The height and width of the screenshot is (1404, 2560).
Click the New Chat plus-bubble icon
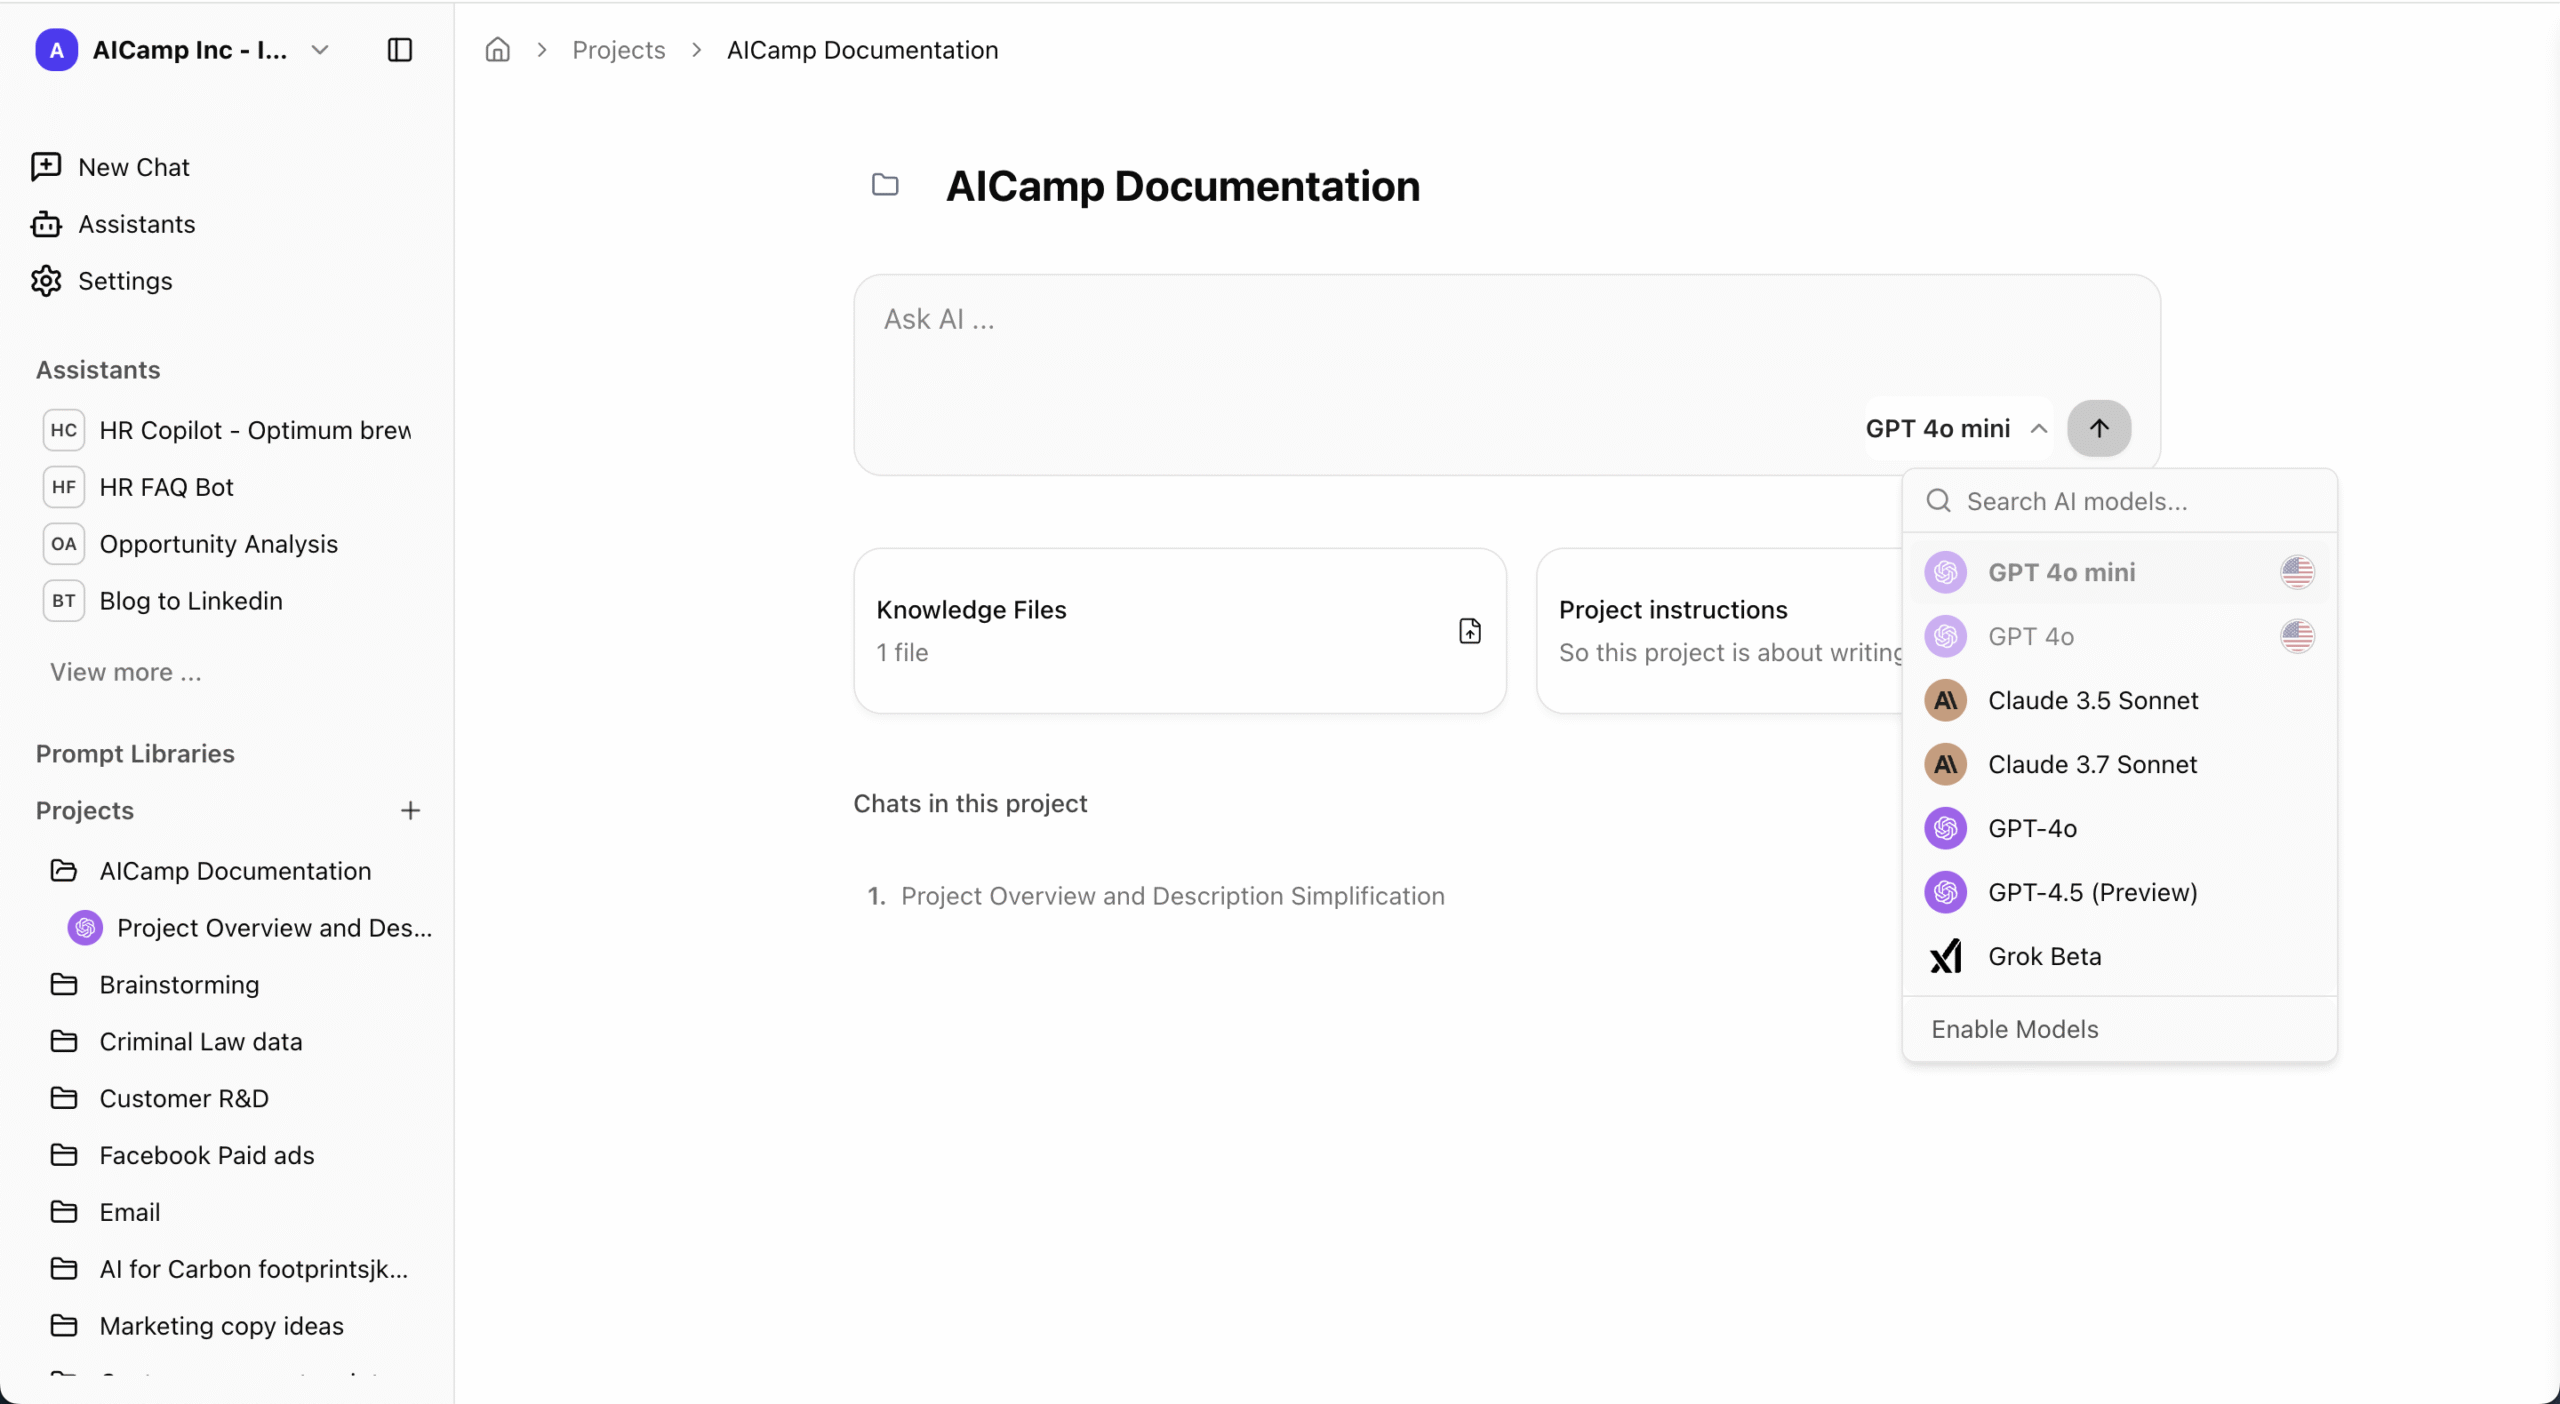[x=46, y=167]
